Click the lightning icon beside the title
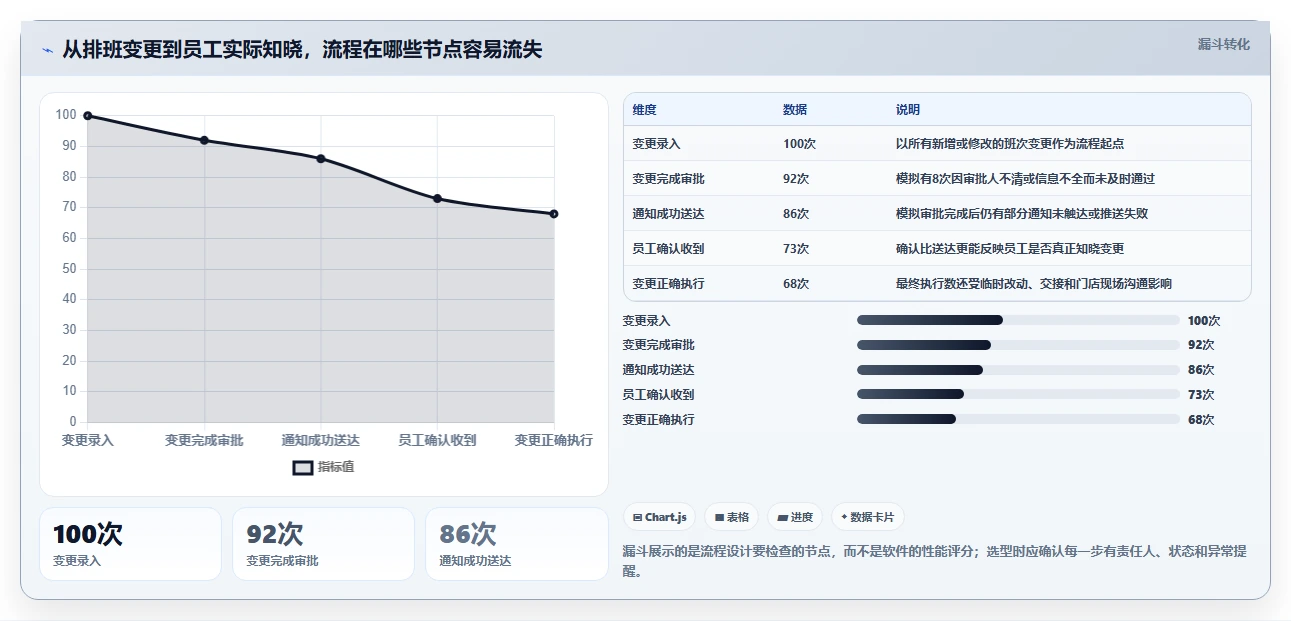 pos(47,50)
